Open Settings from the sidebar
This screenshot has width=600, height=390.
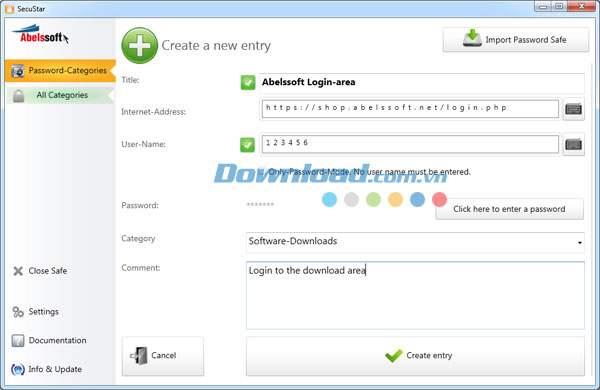tap(36, 312)
